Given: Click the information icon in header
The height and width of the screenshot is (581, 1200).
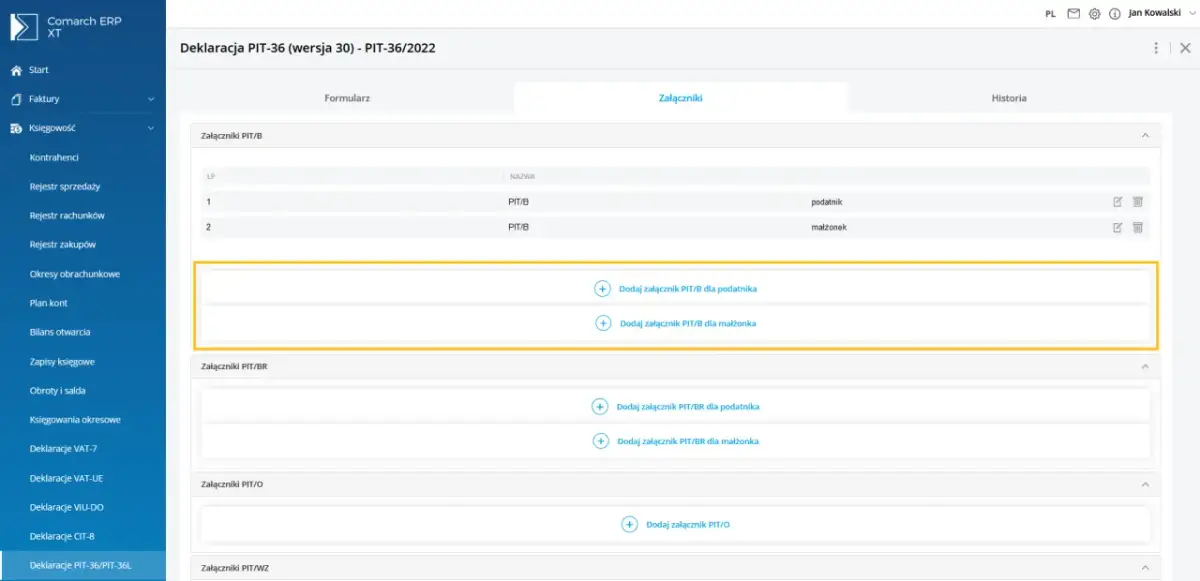Looking at the screenshot, I should click(x=1114, y=14).
